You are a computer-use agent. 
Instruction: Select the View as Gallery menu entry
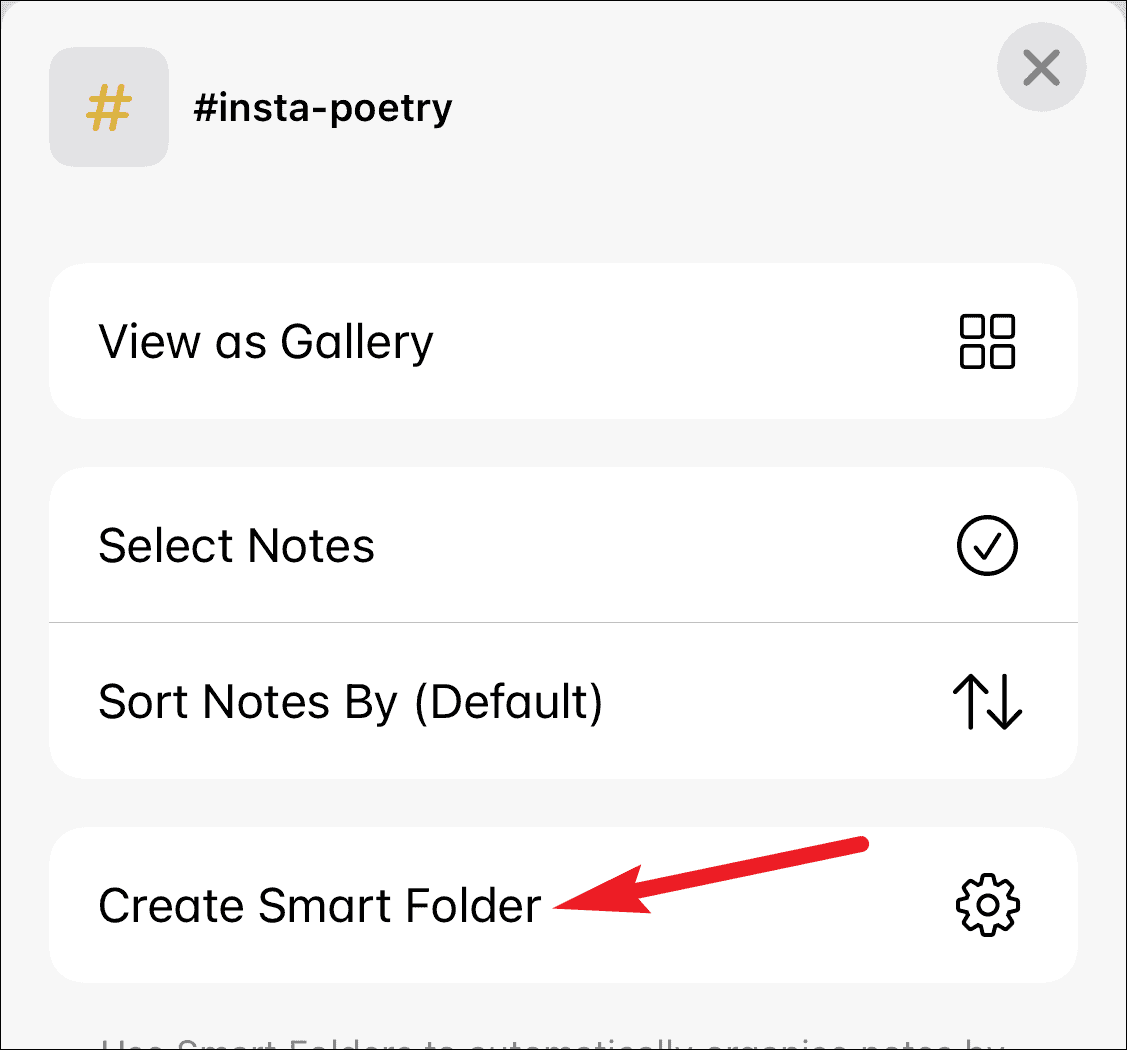pyautogui.click(x=266, y=342)
